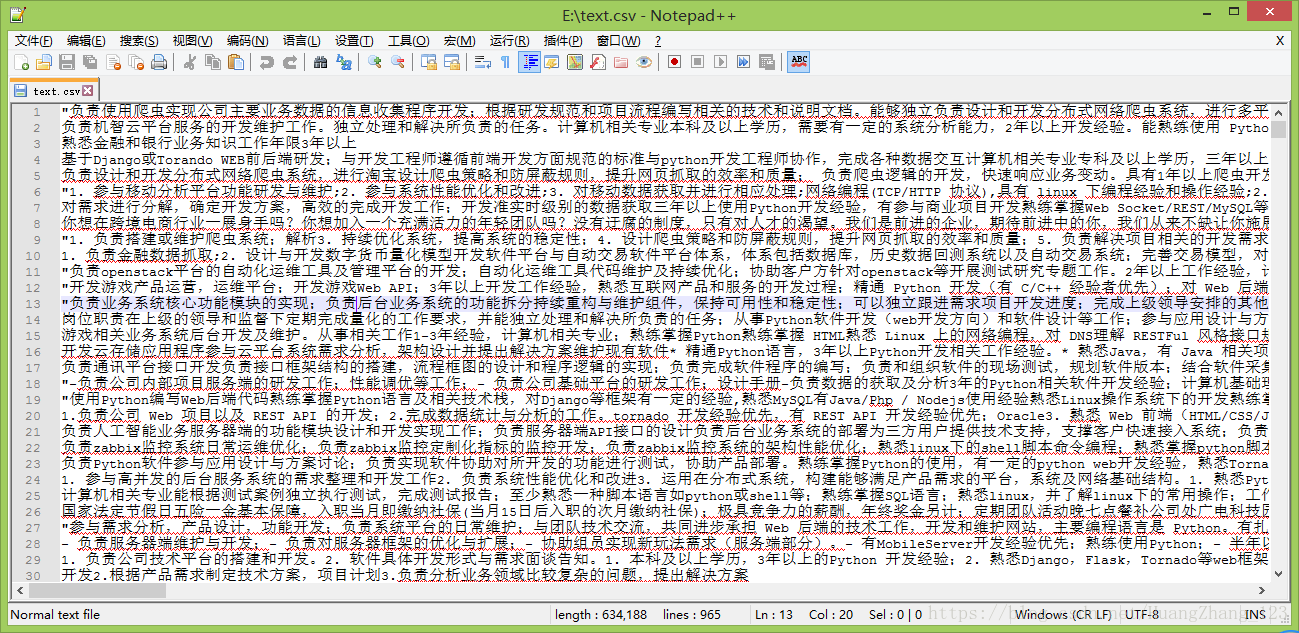Click line number 1 in the margin

point(37,112)
